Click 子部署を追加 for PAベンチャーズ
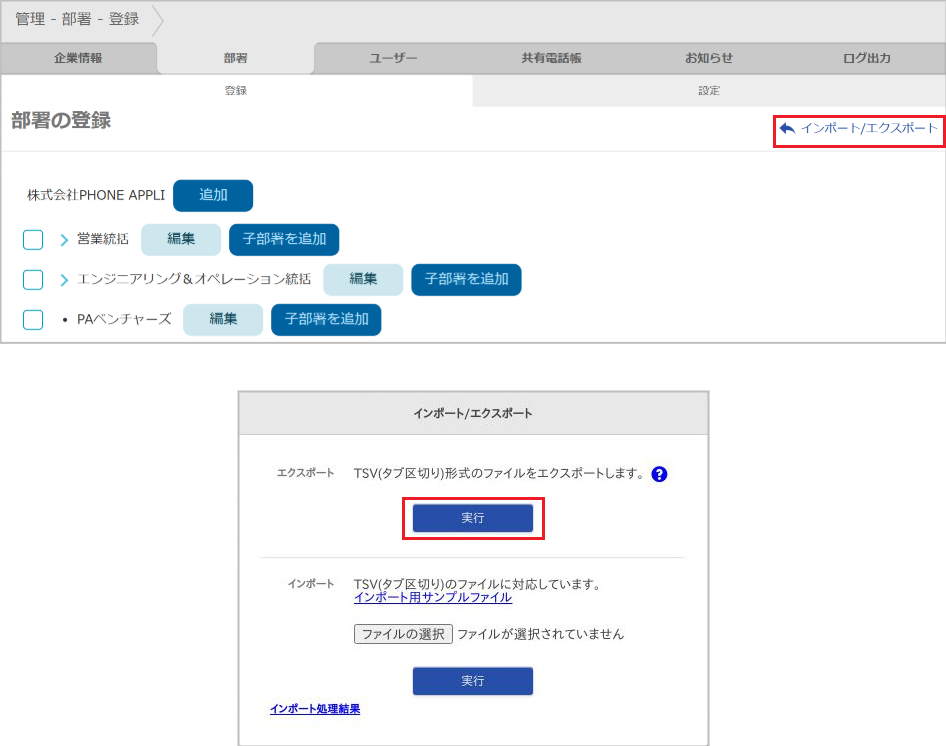Image resolution: width=946 pixels, height=746 pixels. coord(326,319)
